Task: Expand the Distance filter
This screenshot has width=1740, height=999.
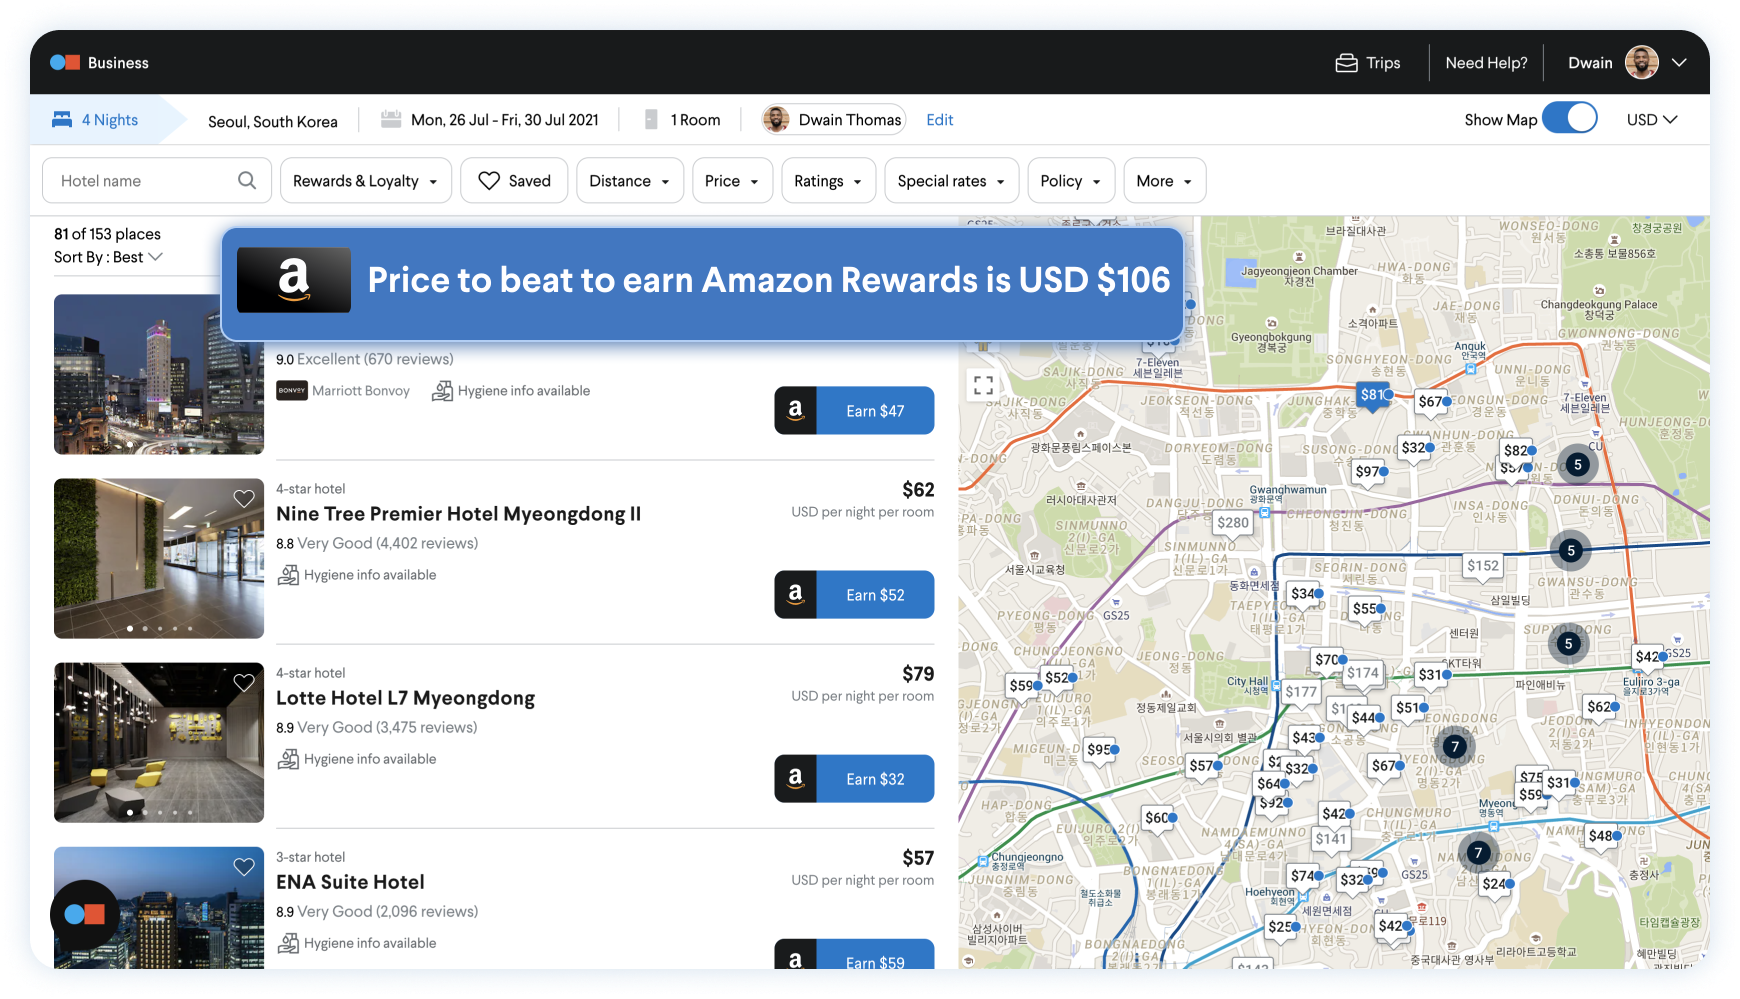Action: 630,180
